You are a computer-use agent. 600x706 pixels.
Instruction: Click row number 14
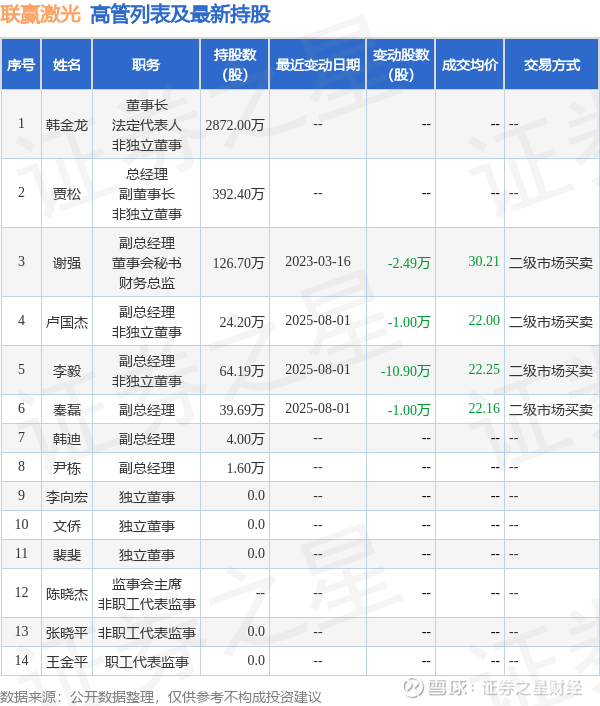(22, 660)
